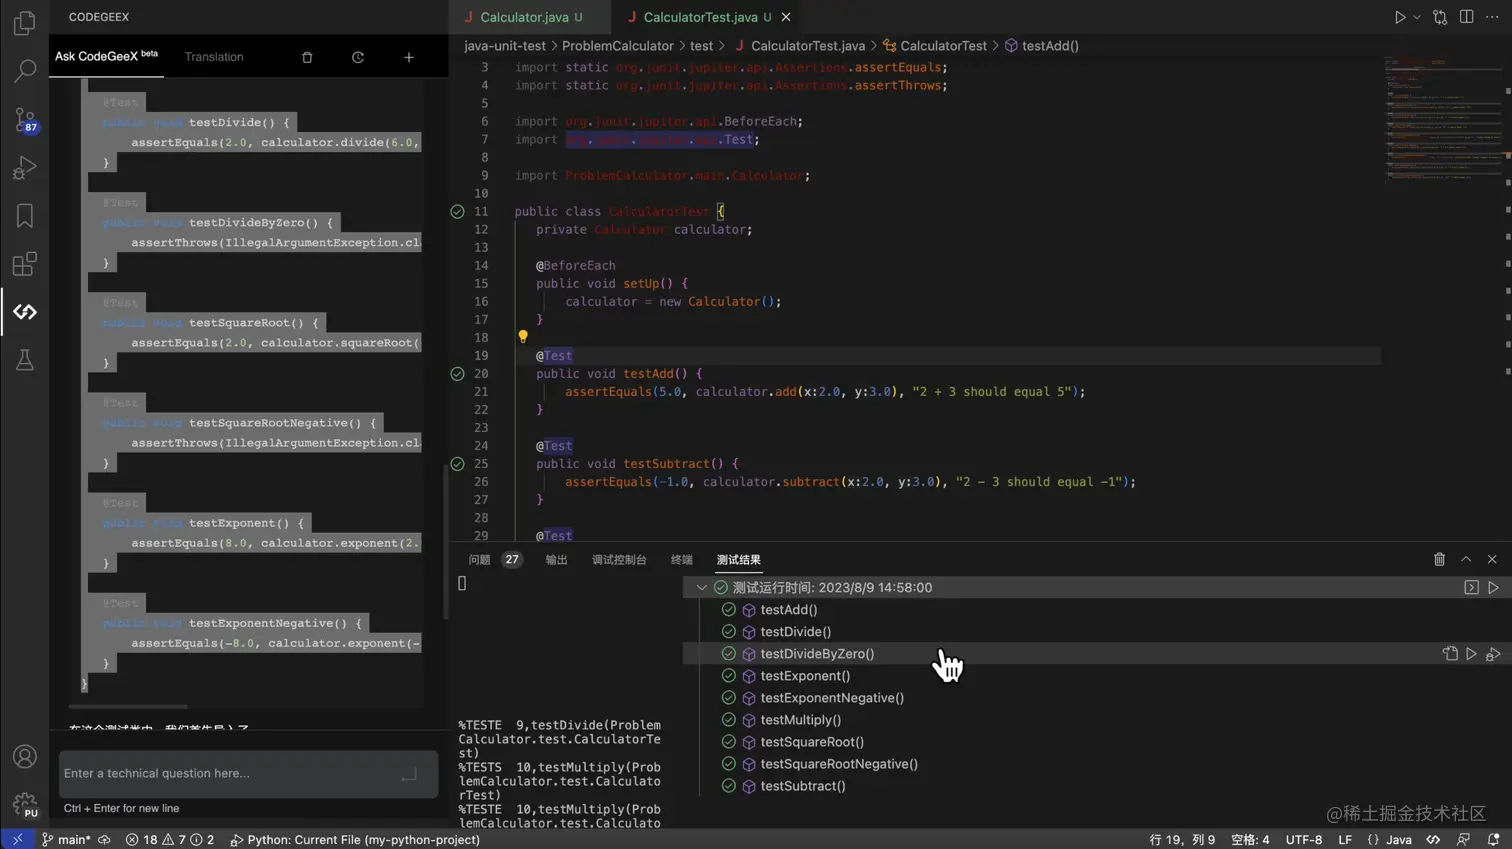Run the Java file with the play icon
The image size is (1512, 849).
click(x=1400, y=17)
